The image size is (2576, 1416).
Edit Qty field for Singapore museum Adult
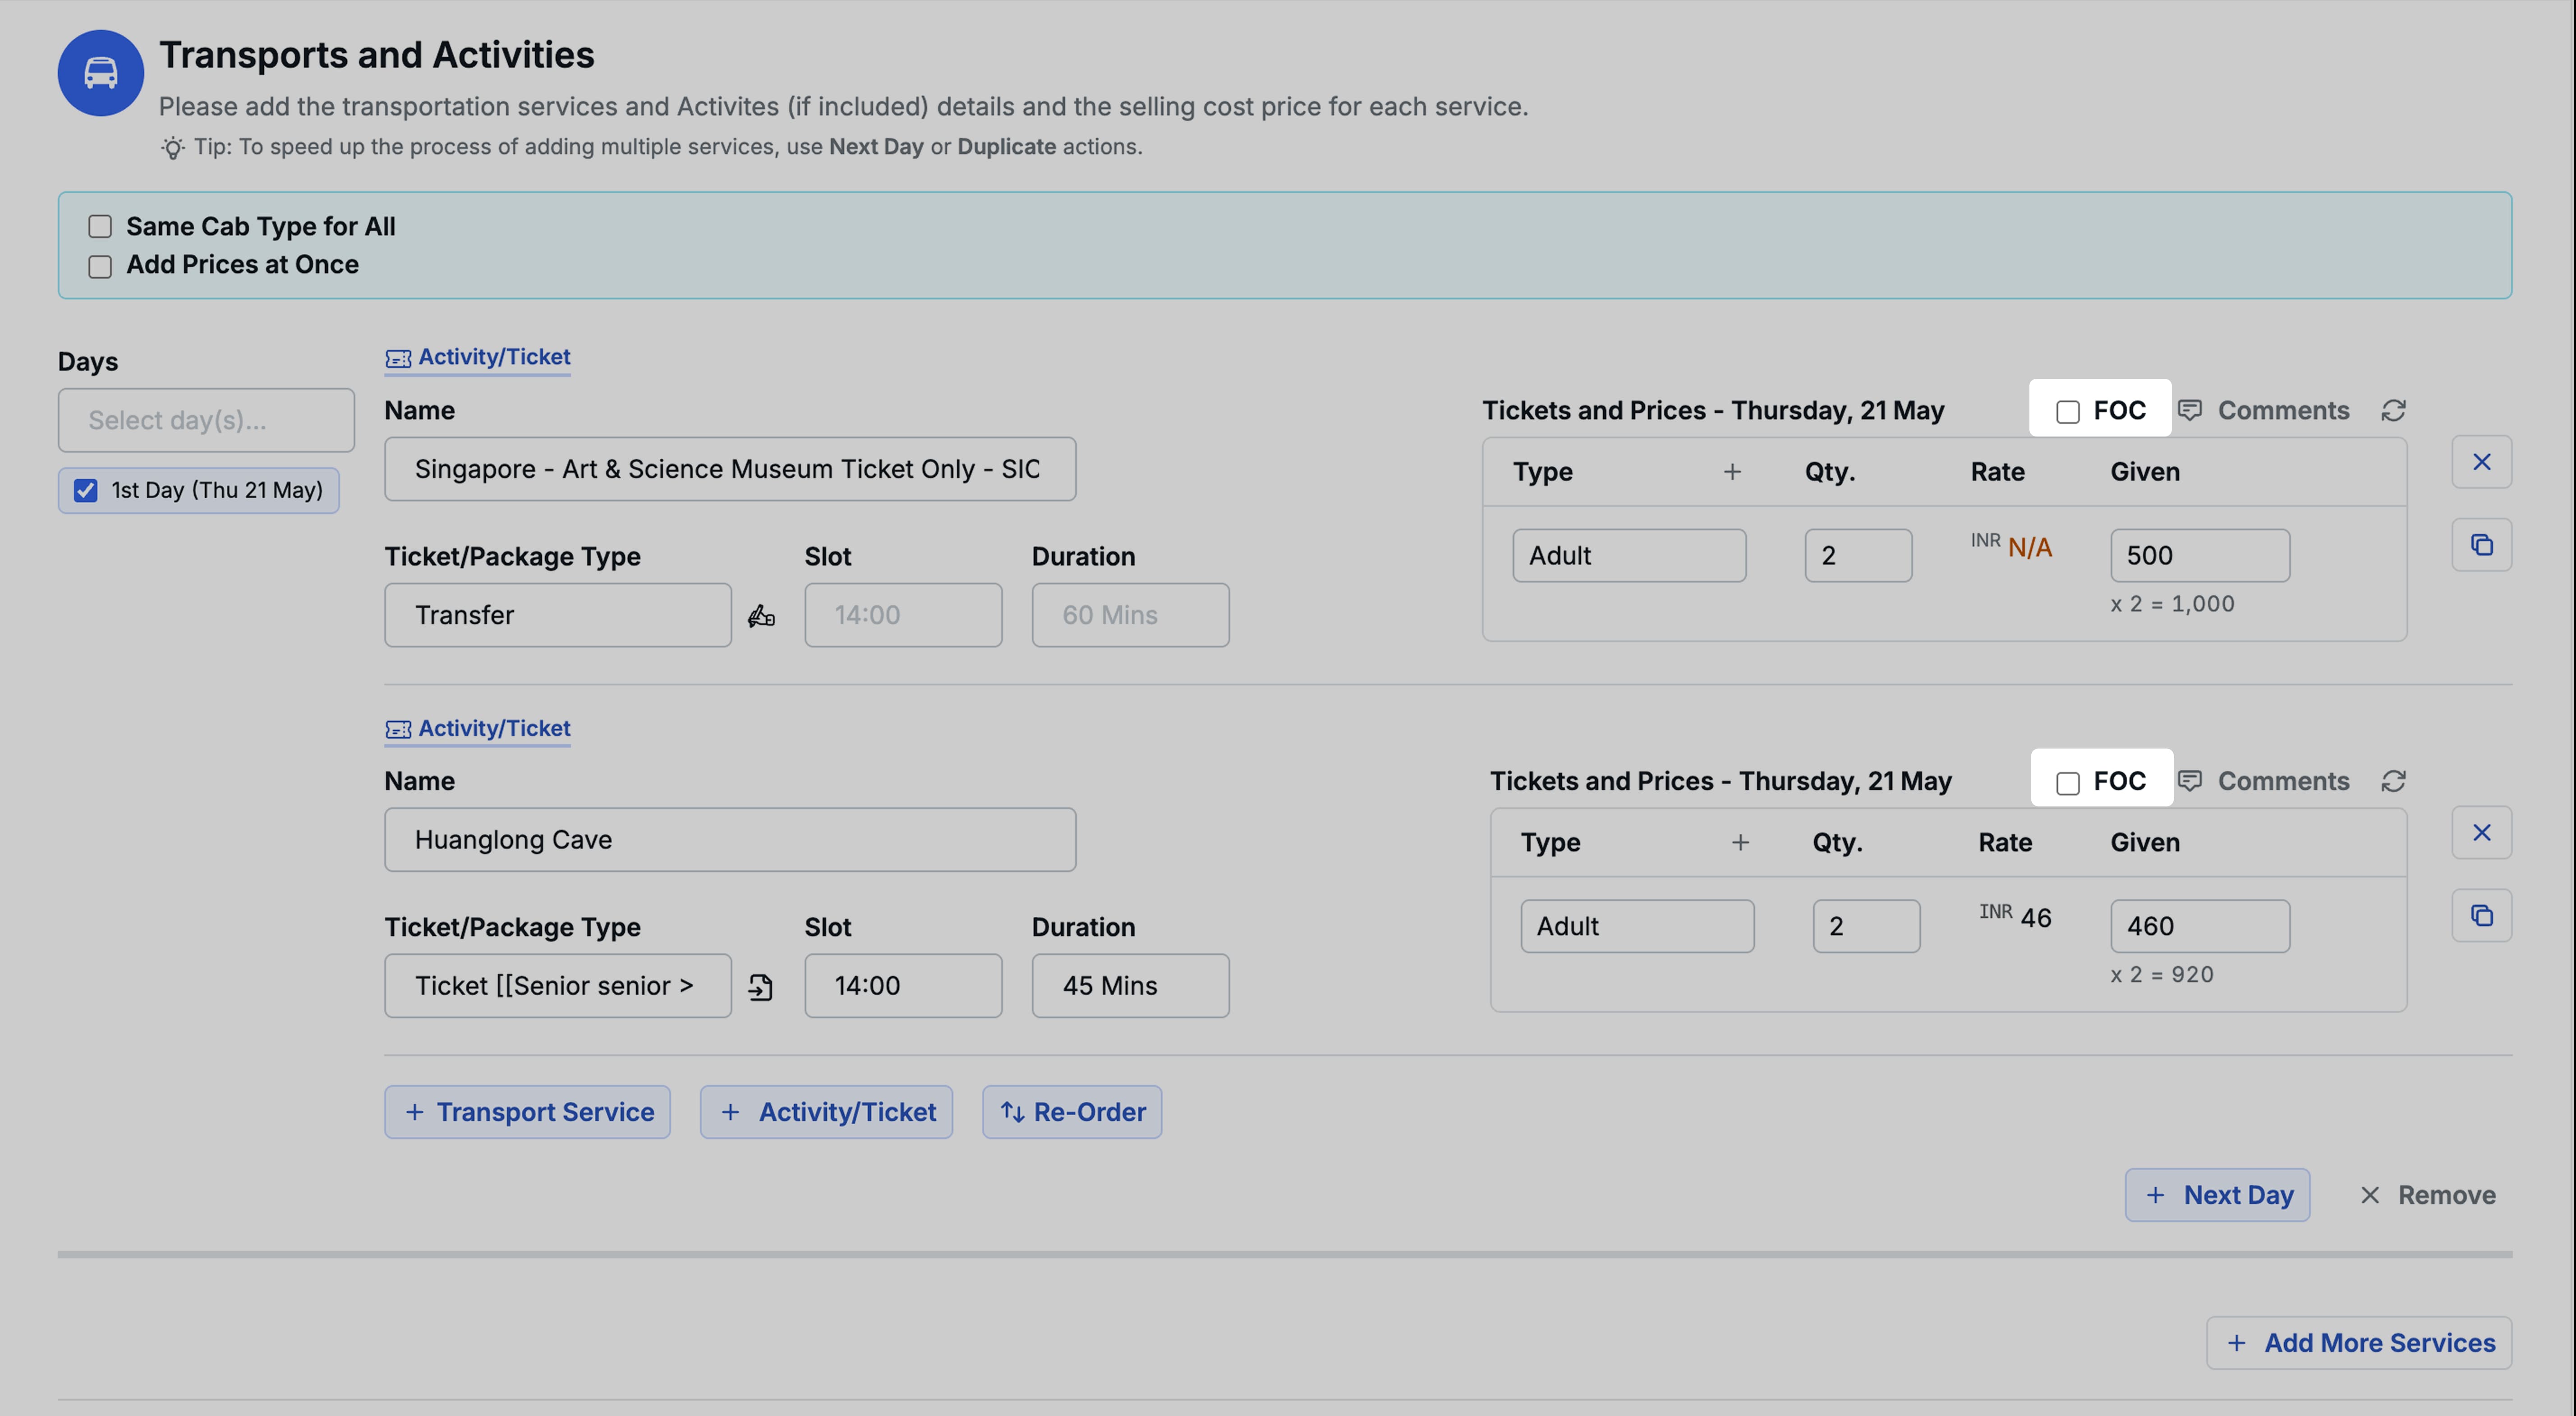(1858, 556)
